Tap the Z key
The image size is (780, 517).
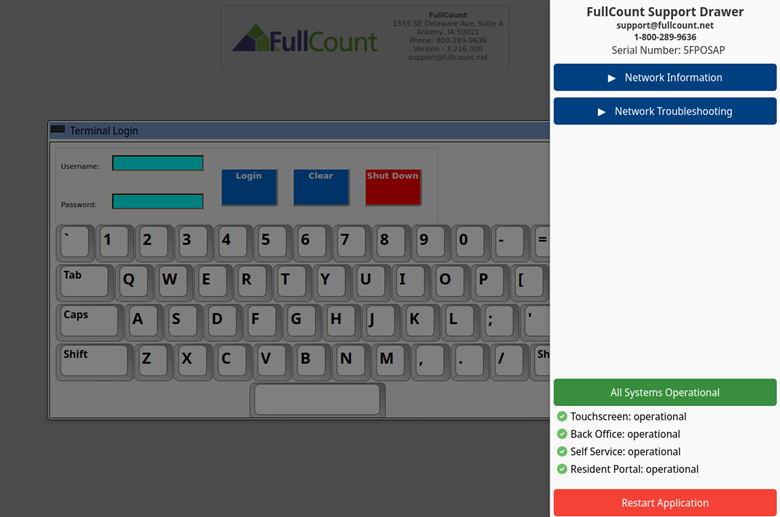pos(154,362)
